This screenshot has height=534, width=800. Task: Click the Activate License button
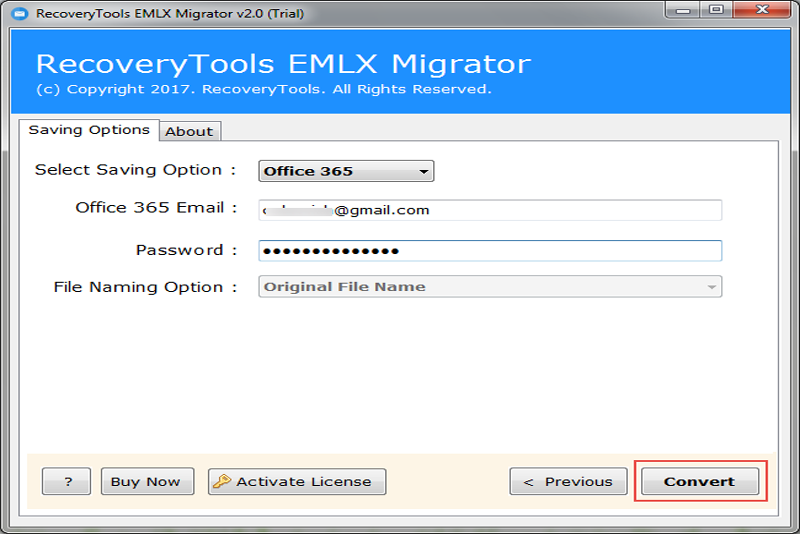point(297,481)
